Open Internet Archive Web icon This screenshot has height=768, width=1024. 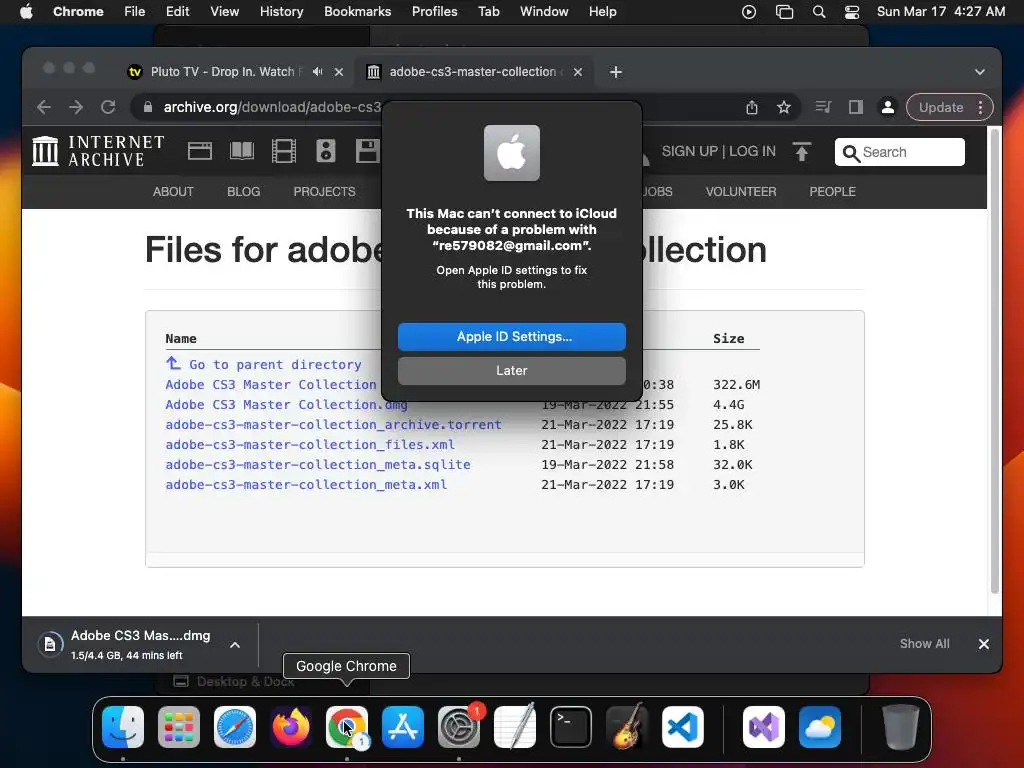point(200,151)
